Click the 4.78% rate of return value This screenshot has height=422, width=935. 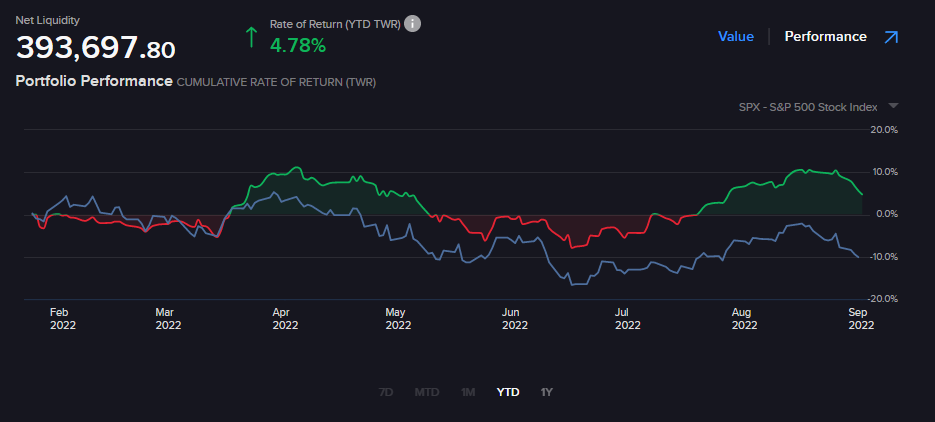pyautogui.click(x=298, y=45)
